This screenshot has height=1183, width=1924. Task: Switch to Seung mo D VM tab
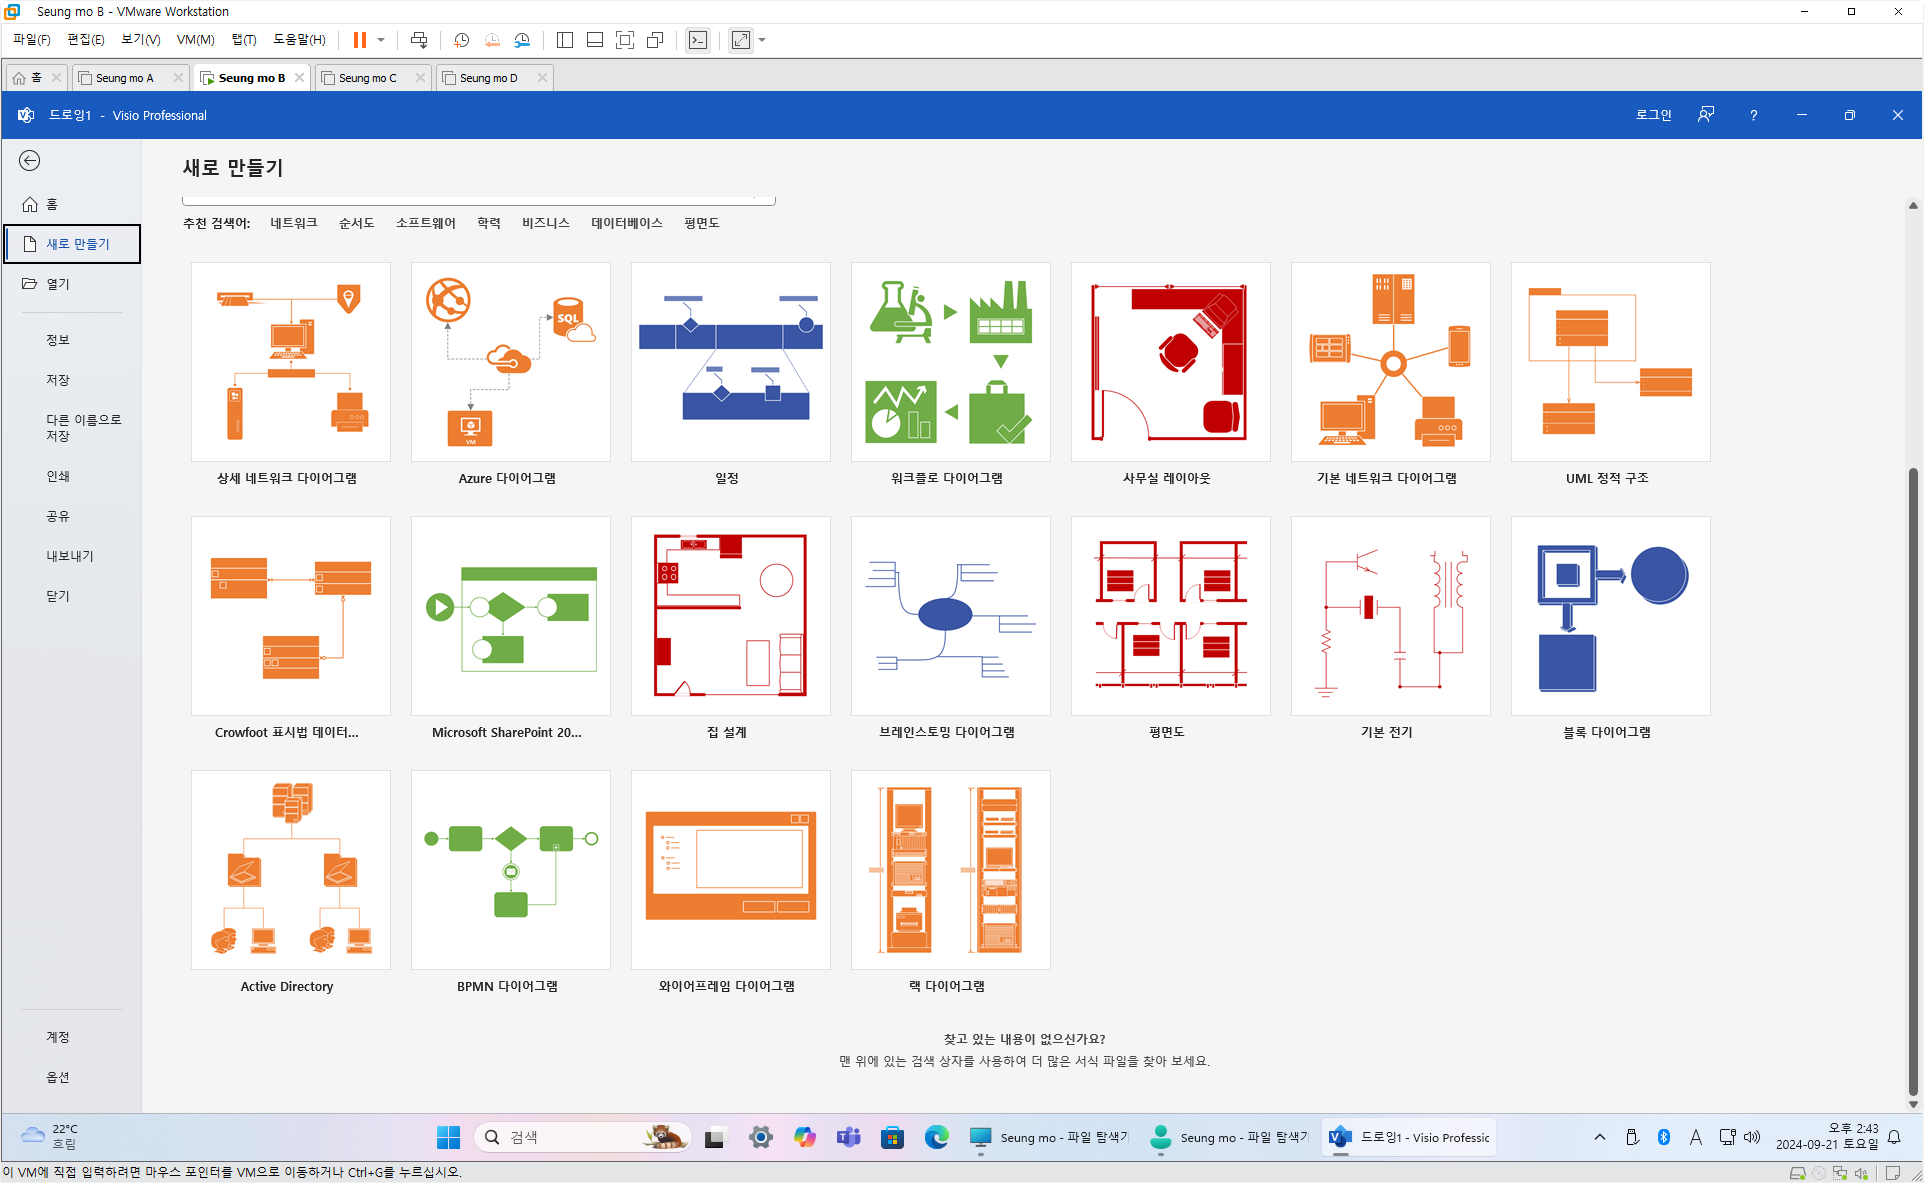point(494,78)
